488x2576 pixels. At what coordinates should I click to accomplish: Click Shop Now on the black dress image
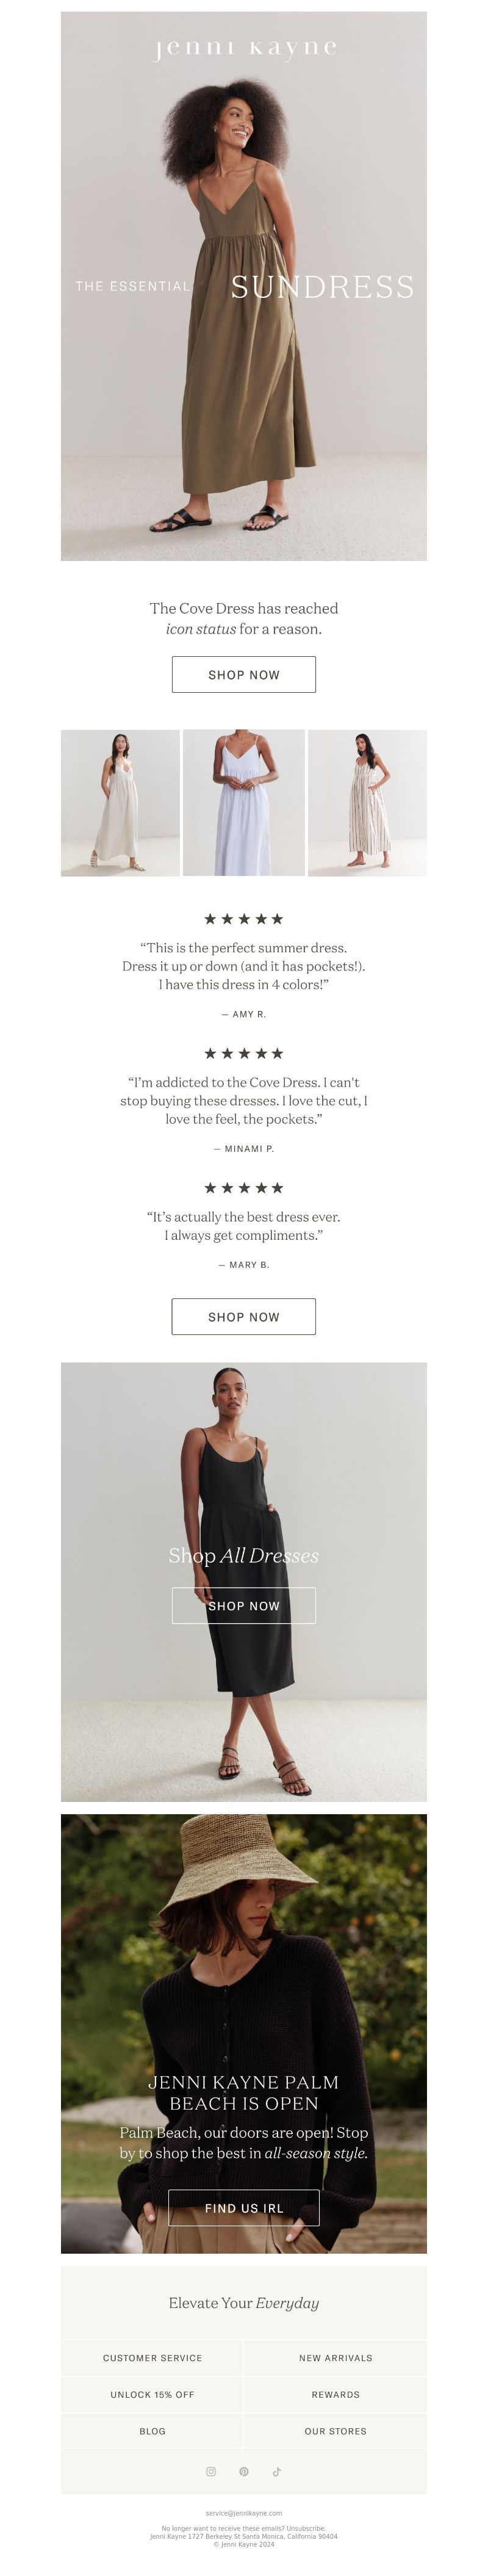[x=244, y=1605]
